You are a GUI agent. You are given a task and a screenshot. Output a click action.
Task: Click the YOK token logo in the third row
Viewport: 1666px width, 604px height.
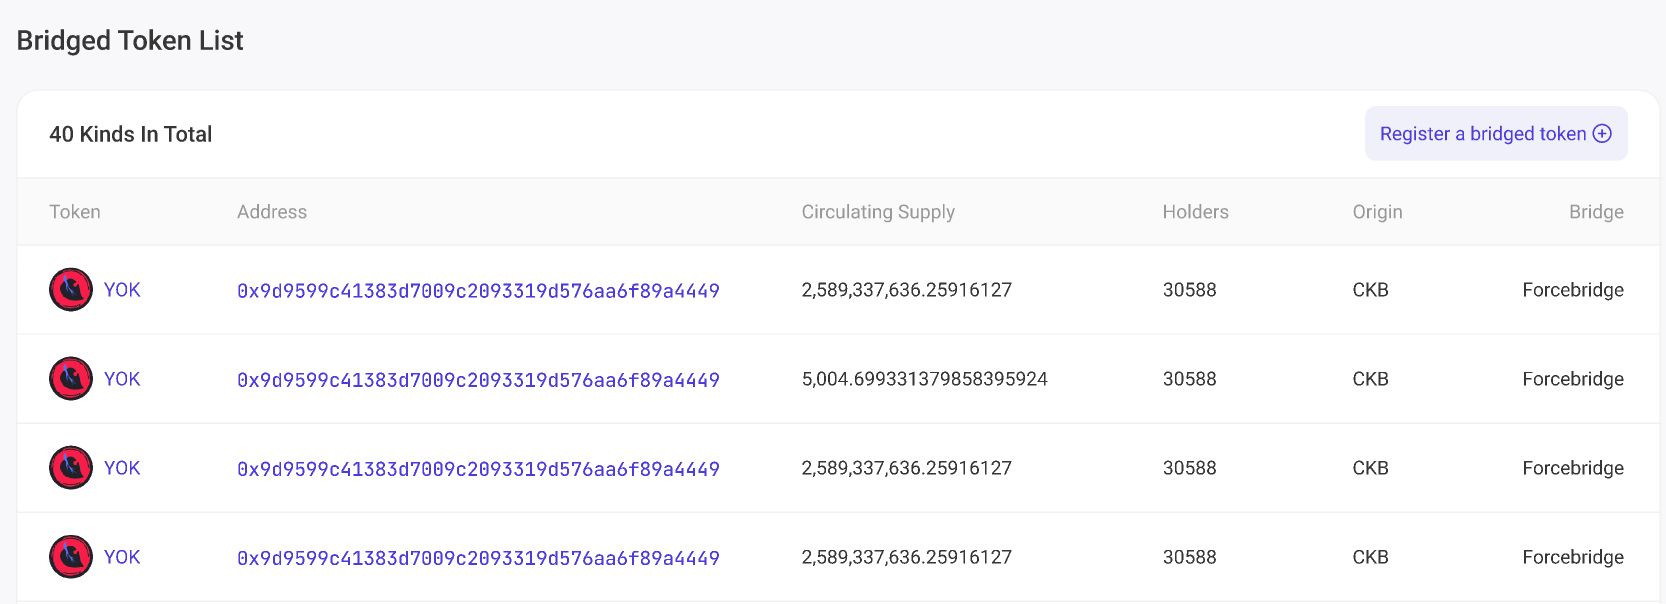click(70, 467)
